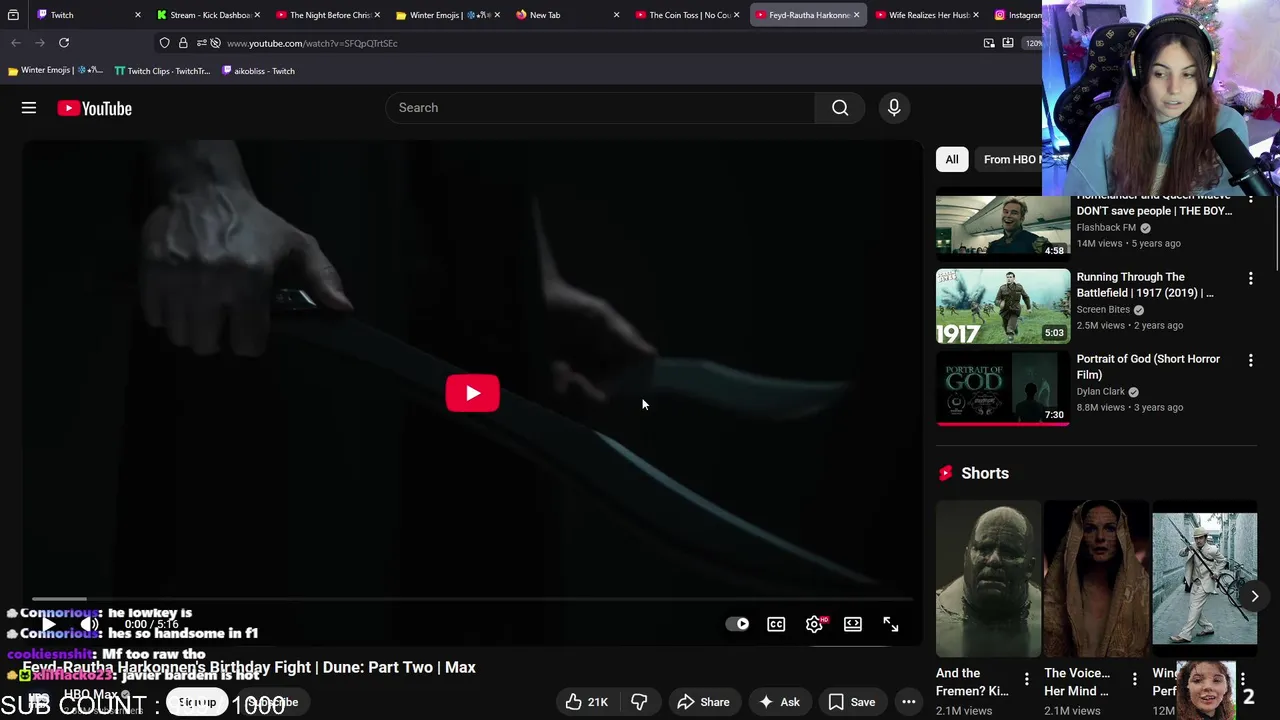Image resolution: width=1280 pixels, height=720 pixels.
Task: Go back in browser history
Action: pyautogui.click(x=16, y=43)
